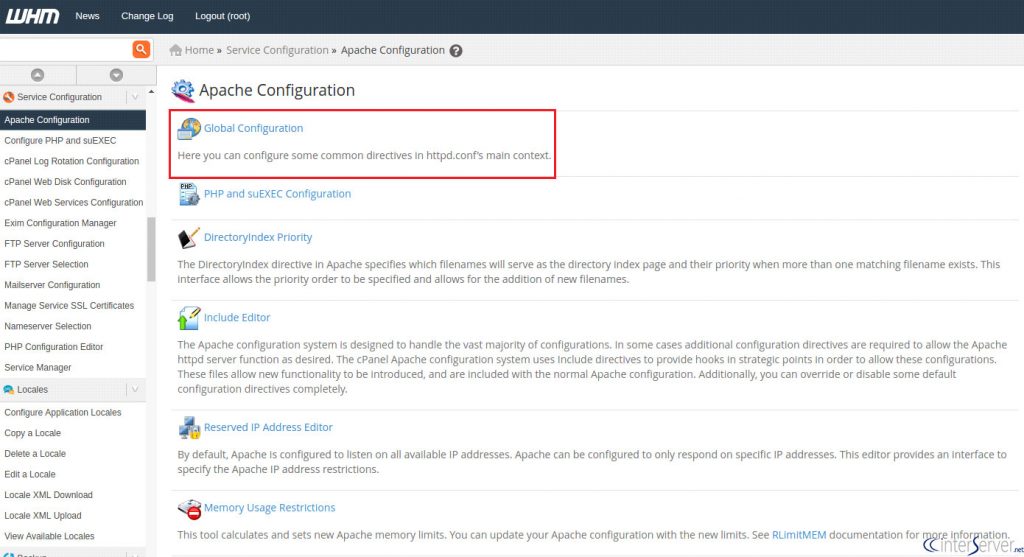Click the Home icon in breadcrumb
The height and width of the screenshot is (557, 1024).
[x=175, y=50]
